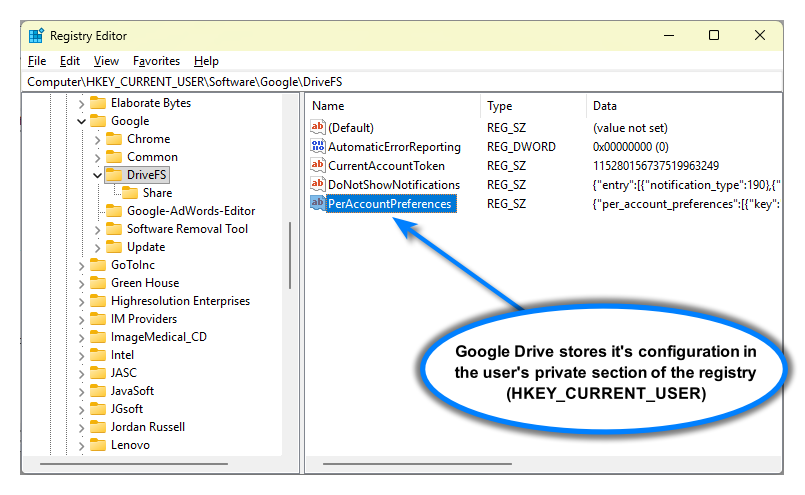Click the (Default) string value icon
This screenshot has width=805, height=495.
[x=318, y=128]
